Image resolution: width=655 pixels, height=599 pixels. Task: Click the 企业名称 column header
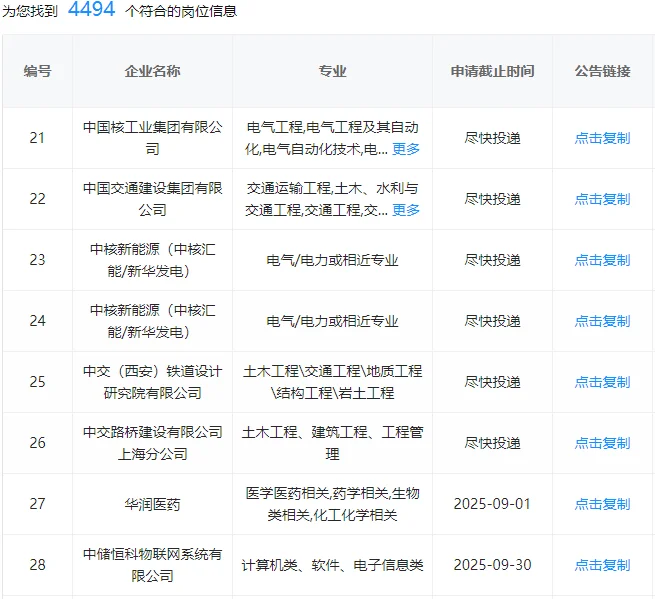coord(152,71)
